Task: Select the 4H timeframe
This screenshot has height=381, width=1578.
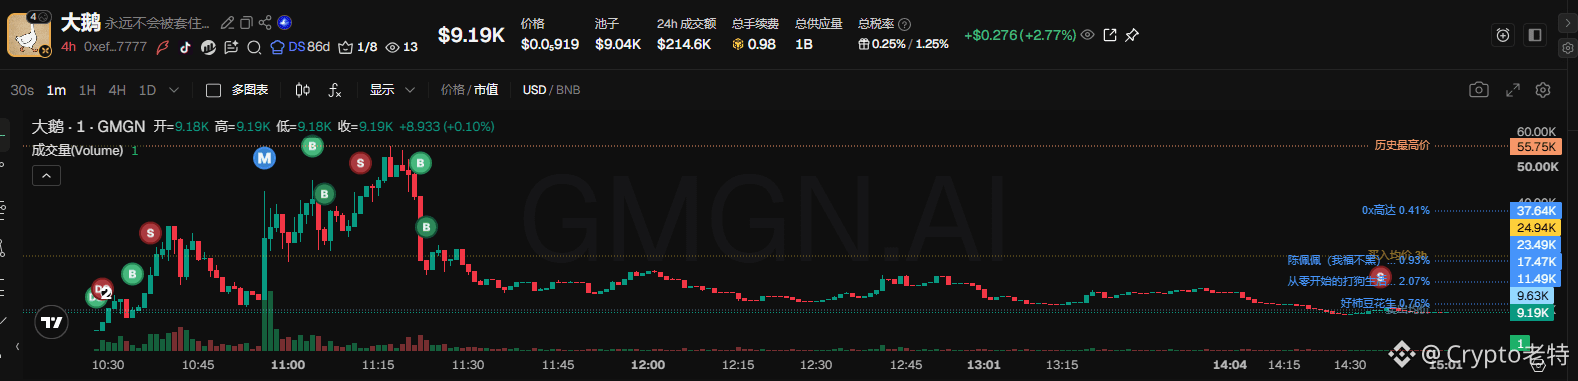Action: coord(117,90)
